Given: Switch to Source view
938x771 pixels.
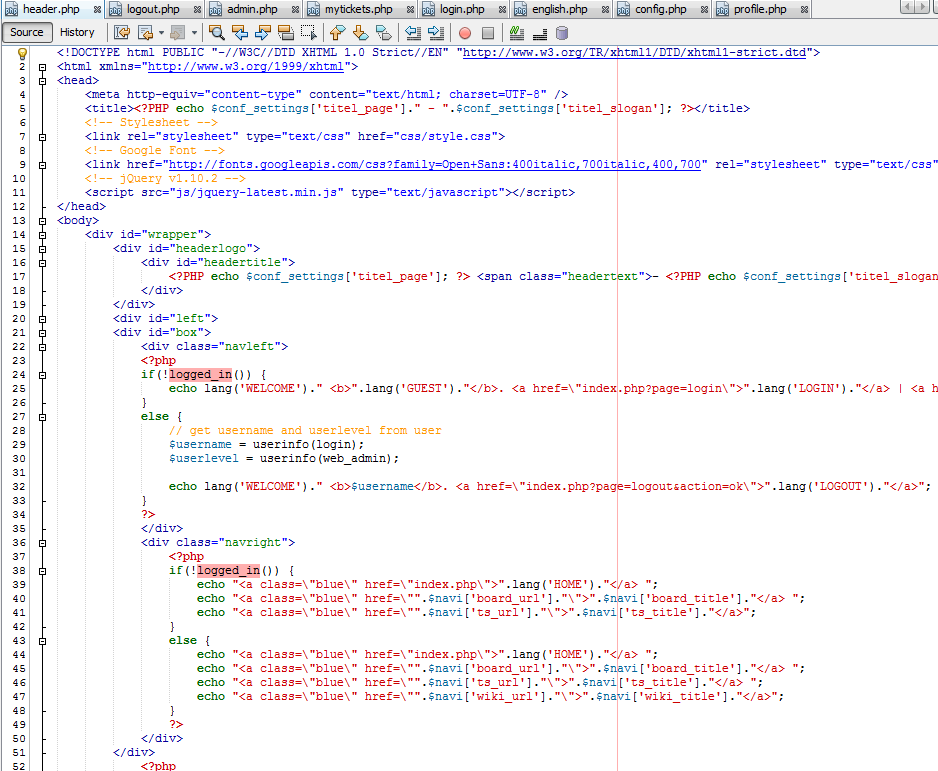Looking at the screenshot, I should pos(27,32).
